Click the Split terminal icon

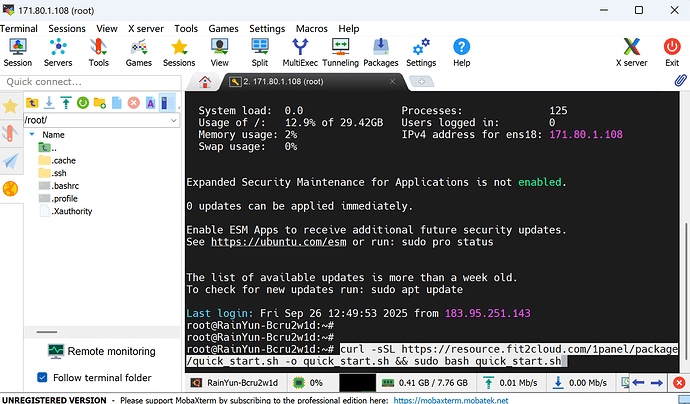[259, 52]
